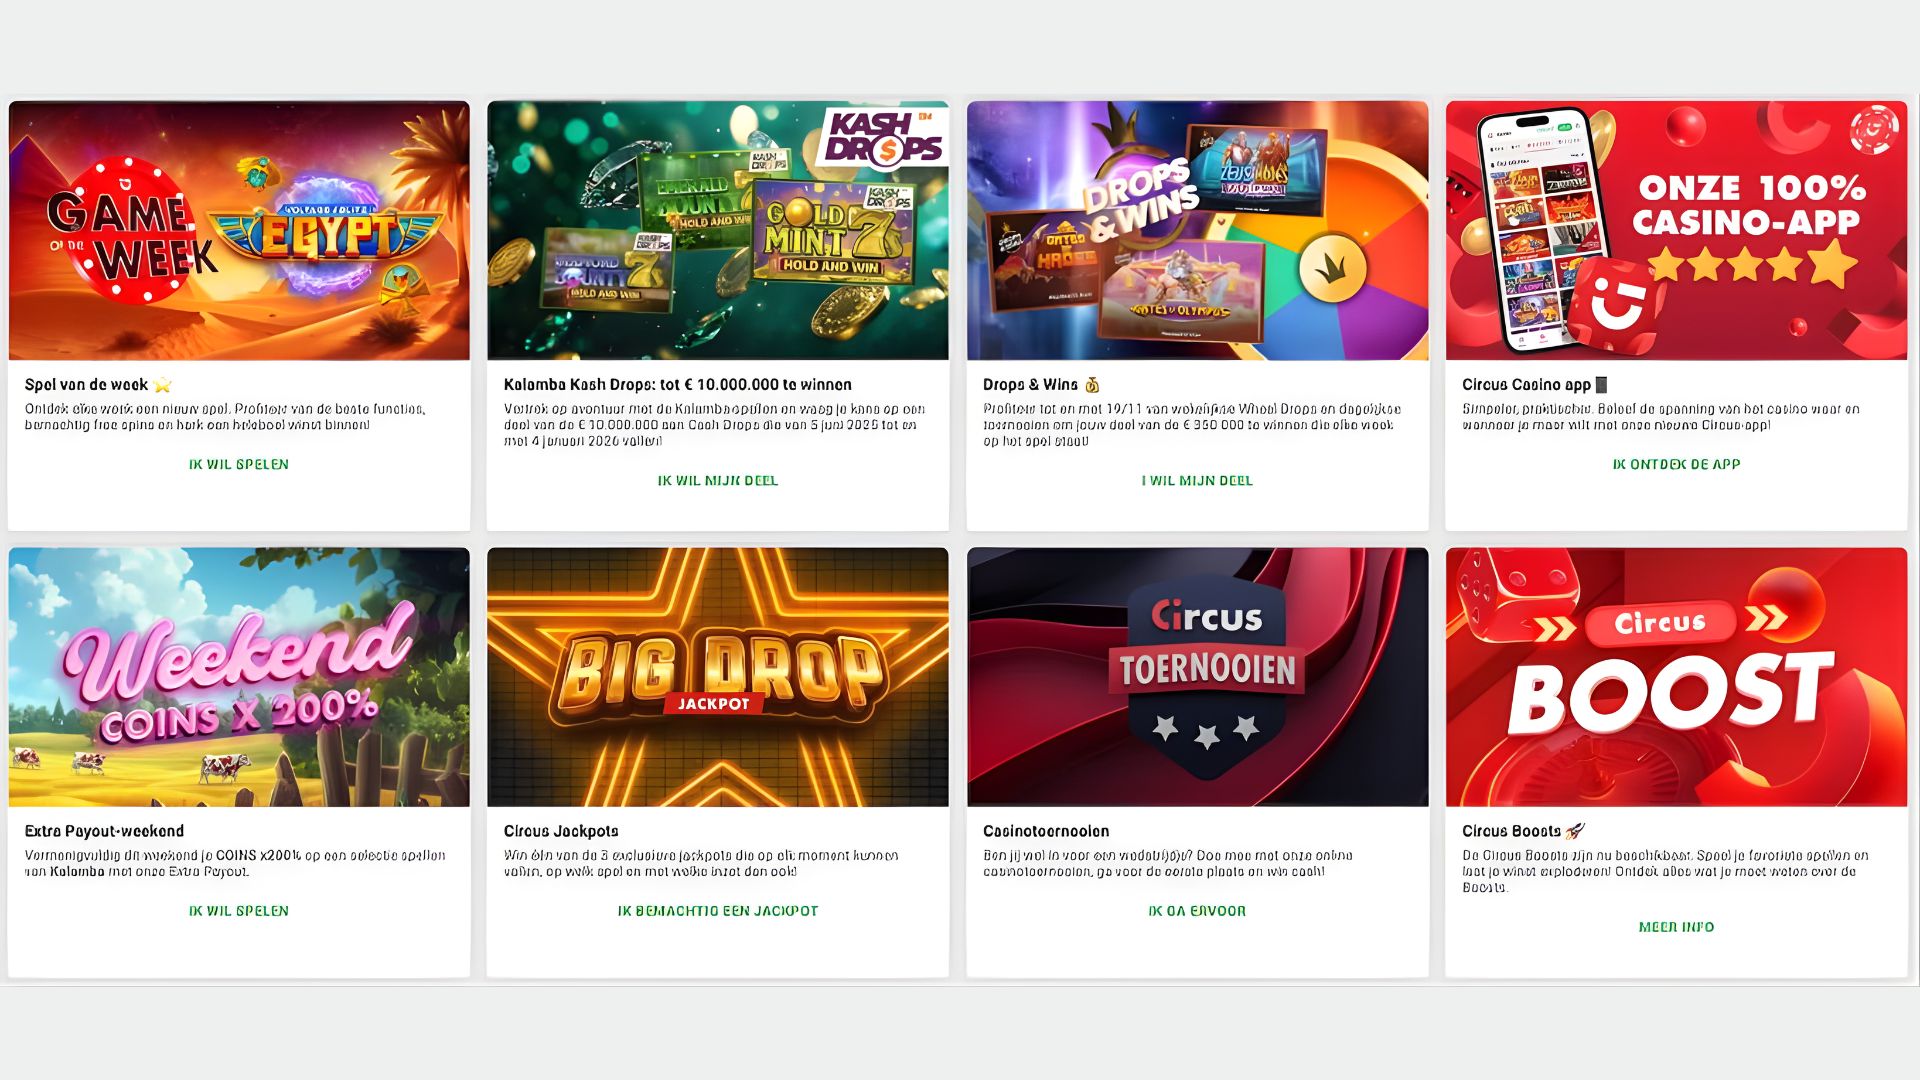Click IK BEMACHTIG EEN JACKPOT link
The image size is (1920, 1080).
717,911
